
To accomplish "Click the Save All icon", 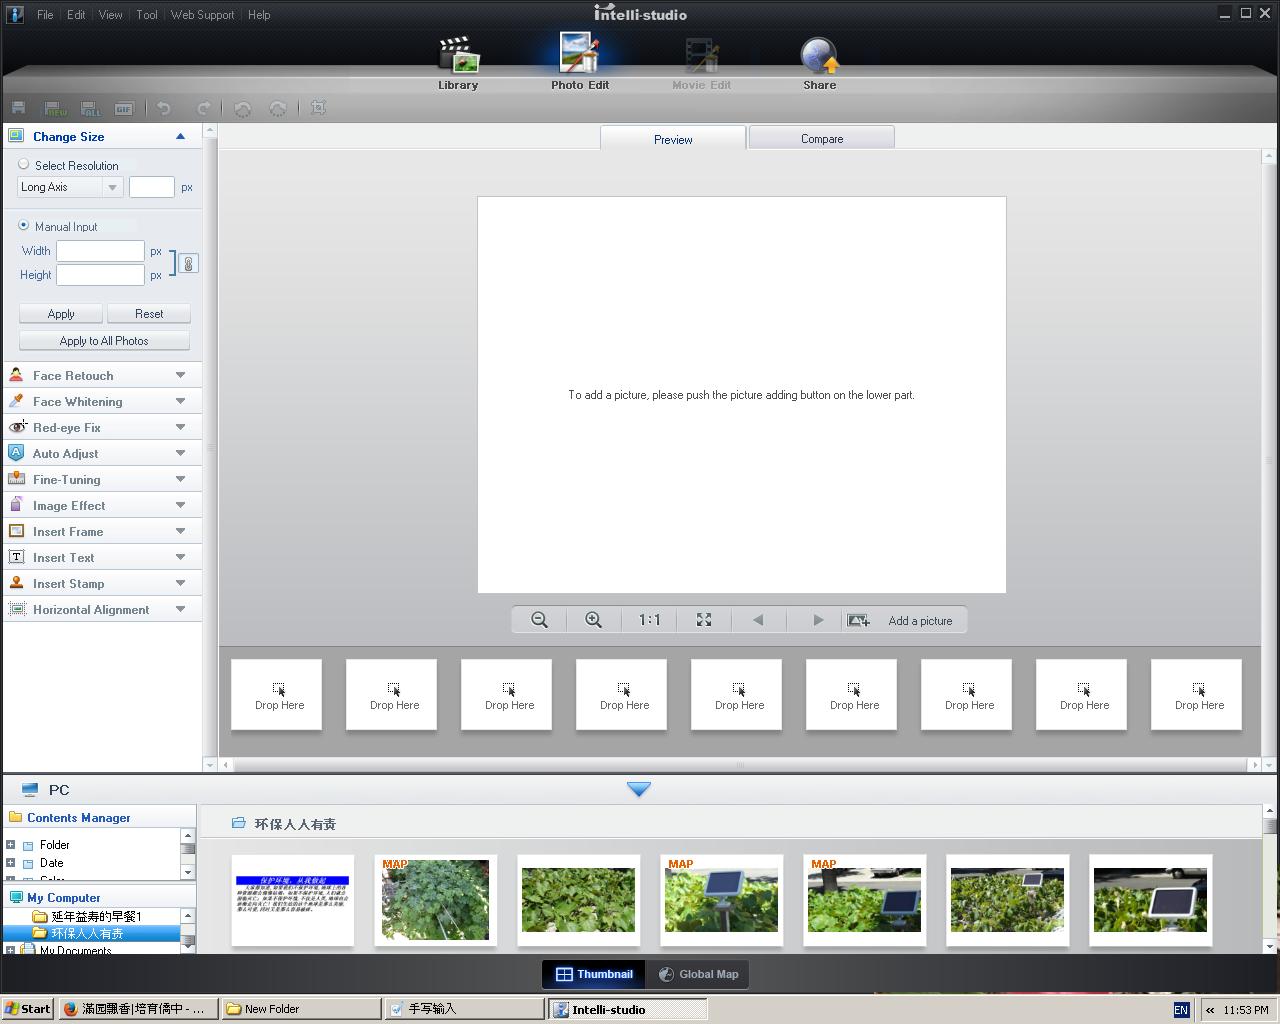I will pyautogui.click(x=90, y=108).
